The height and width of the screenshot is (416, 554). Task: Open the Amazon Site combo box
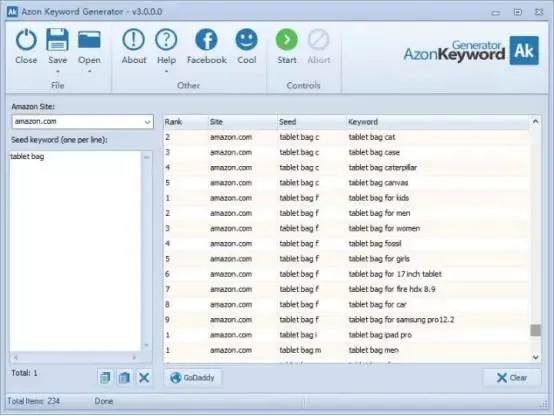point(83,122)
